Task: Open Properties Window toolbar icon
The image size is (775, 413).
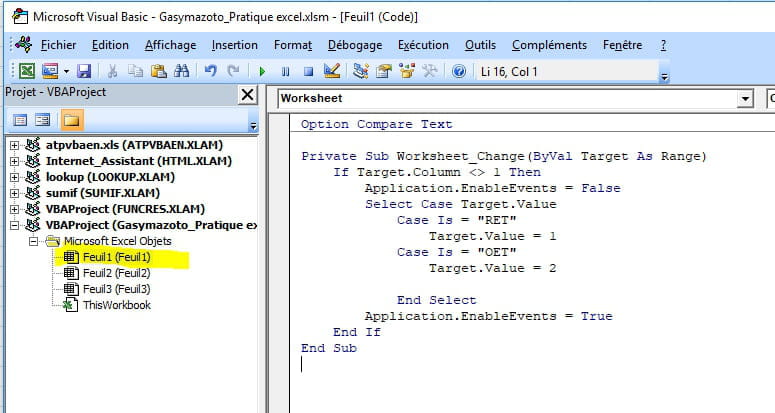Action: [x=384, y=71]
